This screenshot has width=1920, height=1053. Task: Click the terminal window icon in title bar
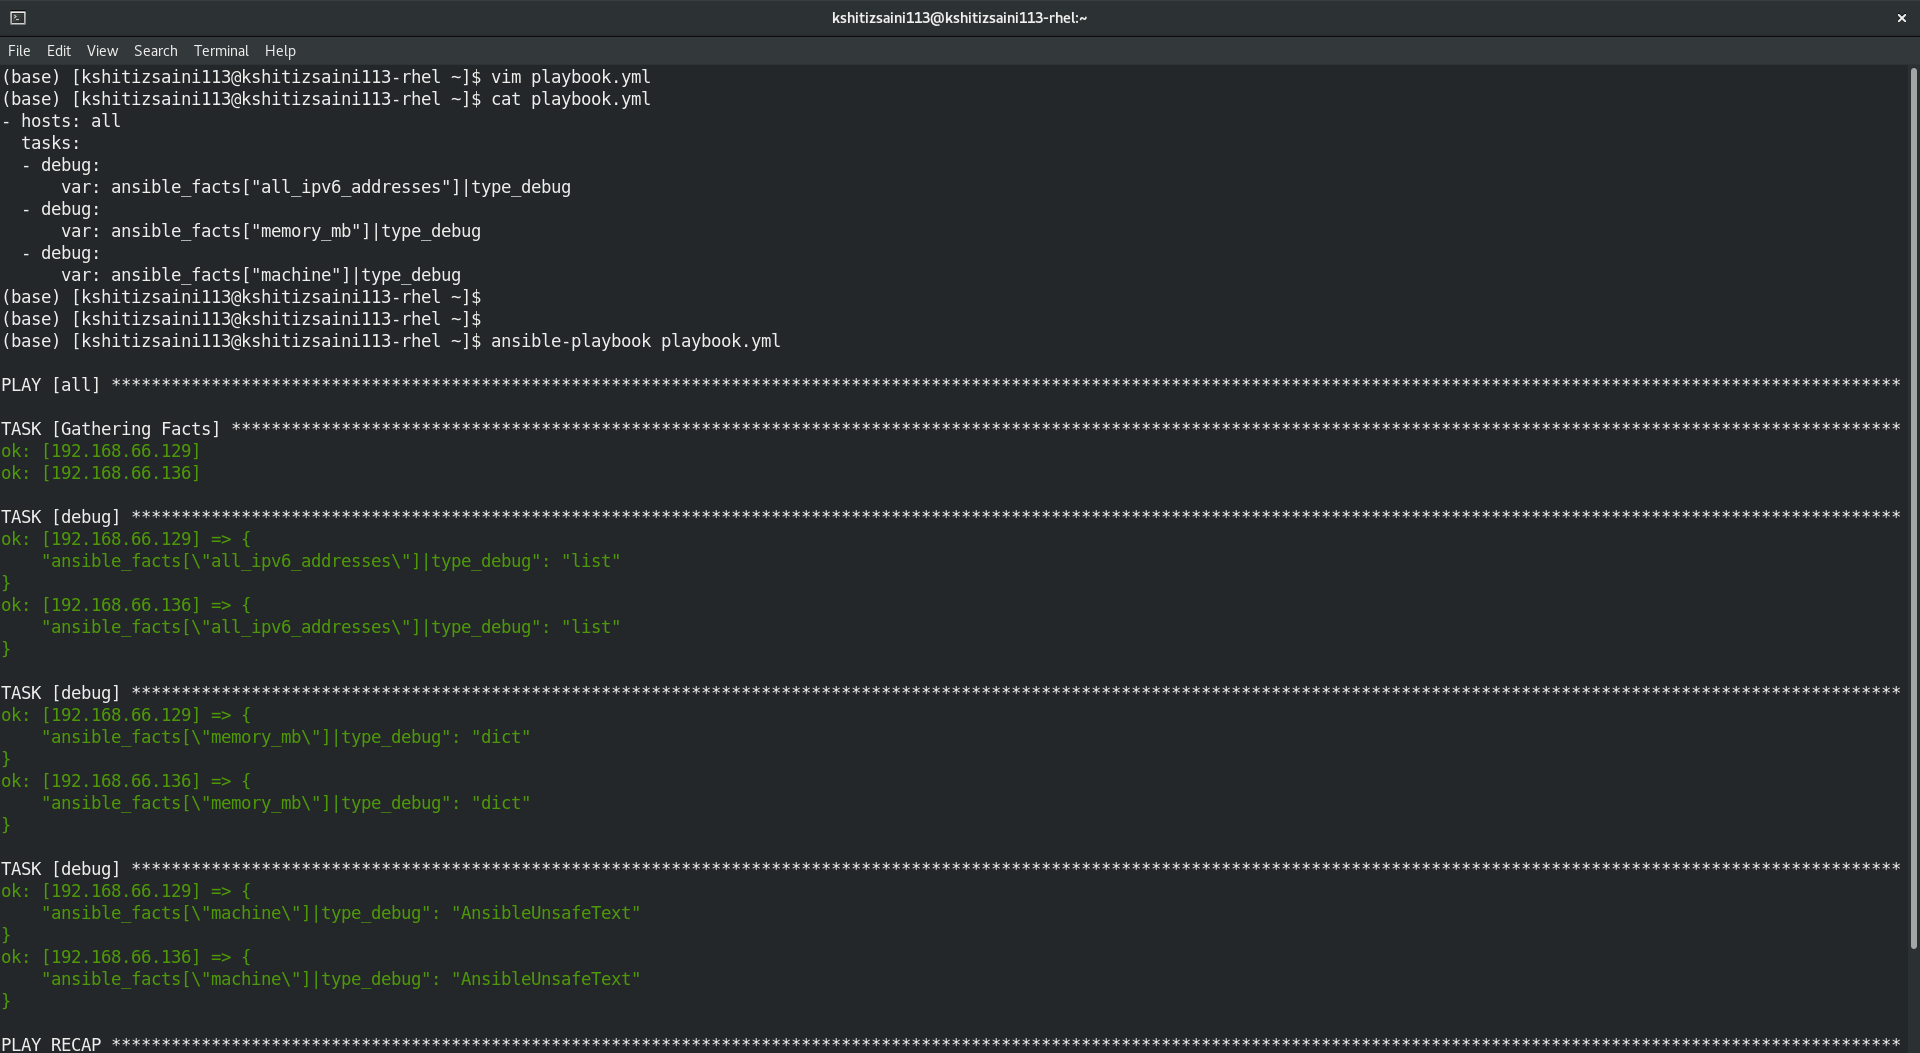click(18, 18)
